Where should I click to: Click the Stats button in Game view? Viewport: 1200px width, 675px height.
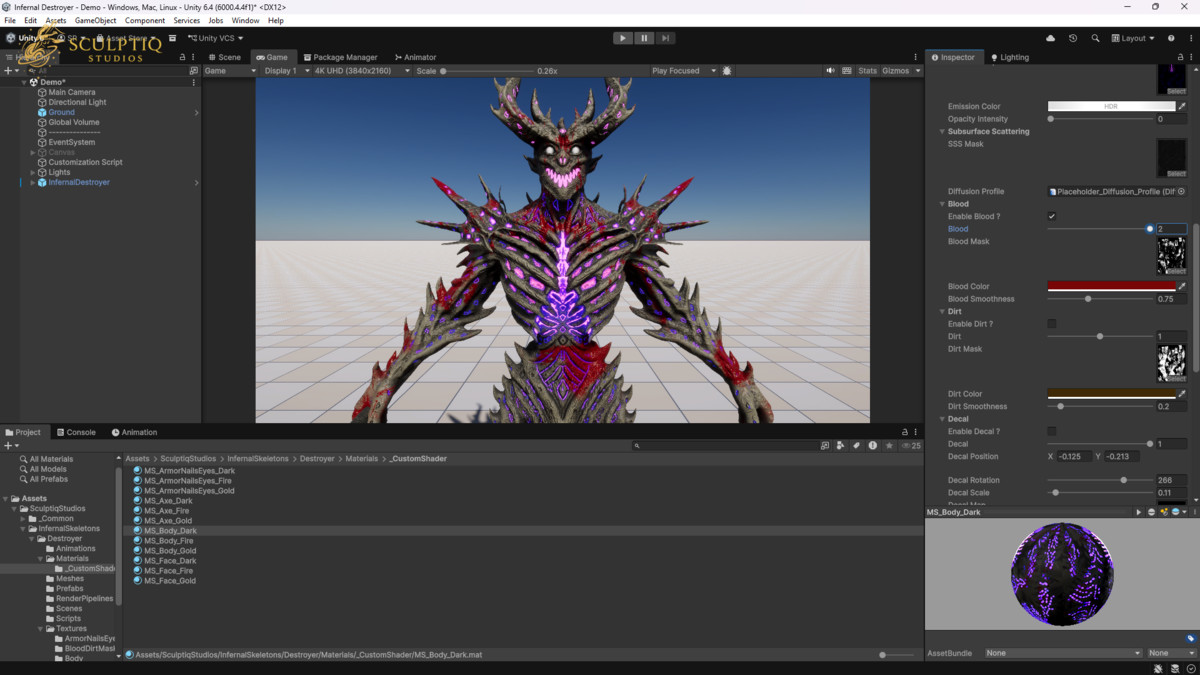click(x=867, y=71)
